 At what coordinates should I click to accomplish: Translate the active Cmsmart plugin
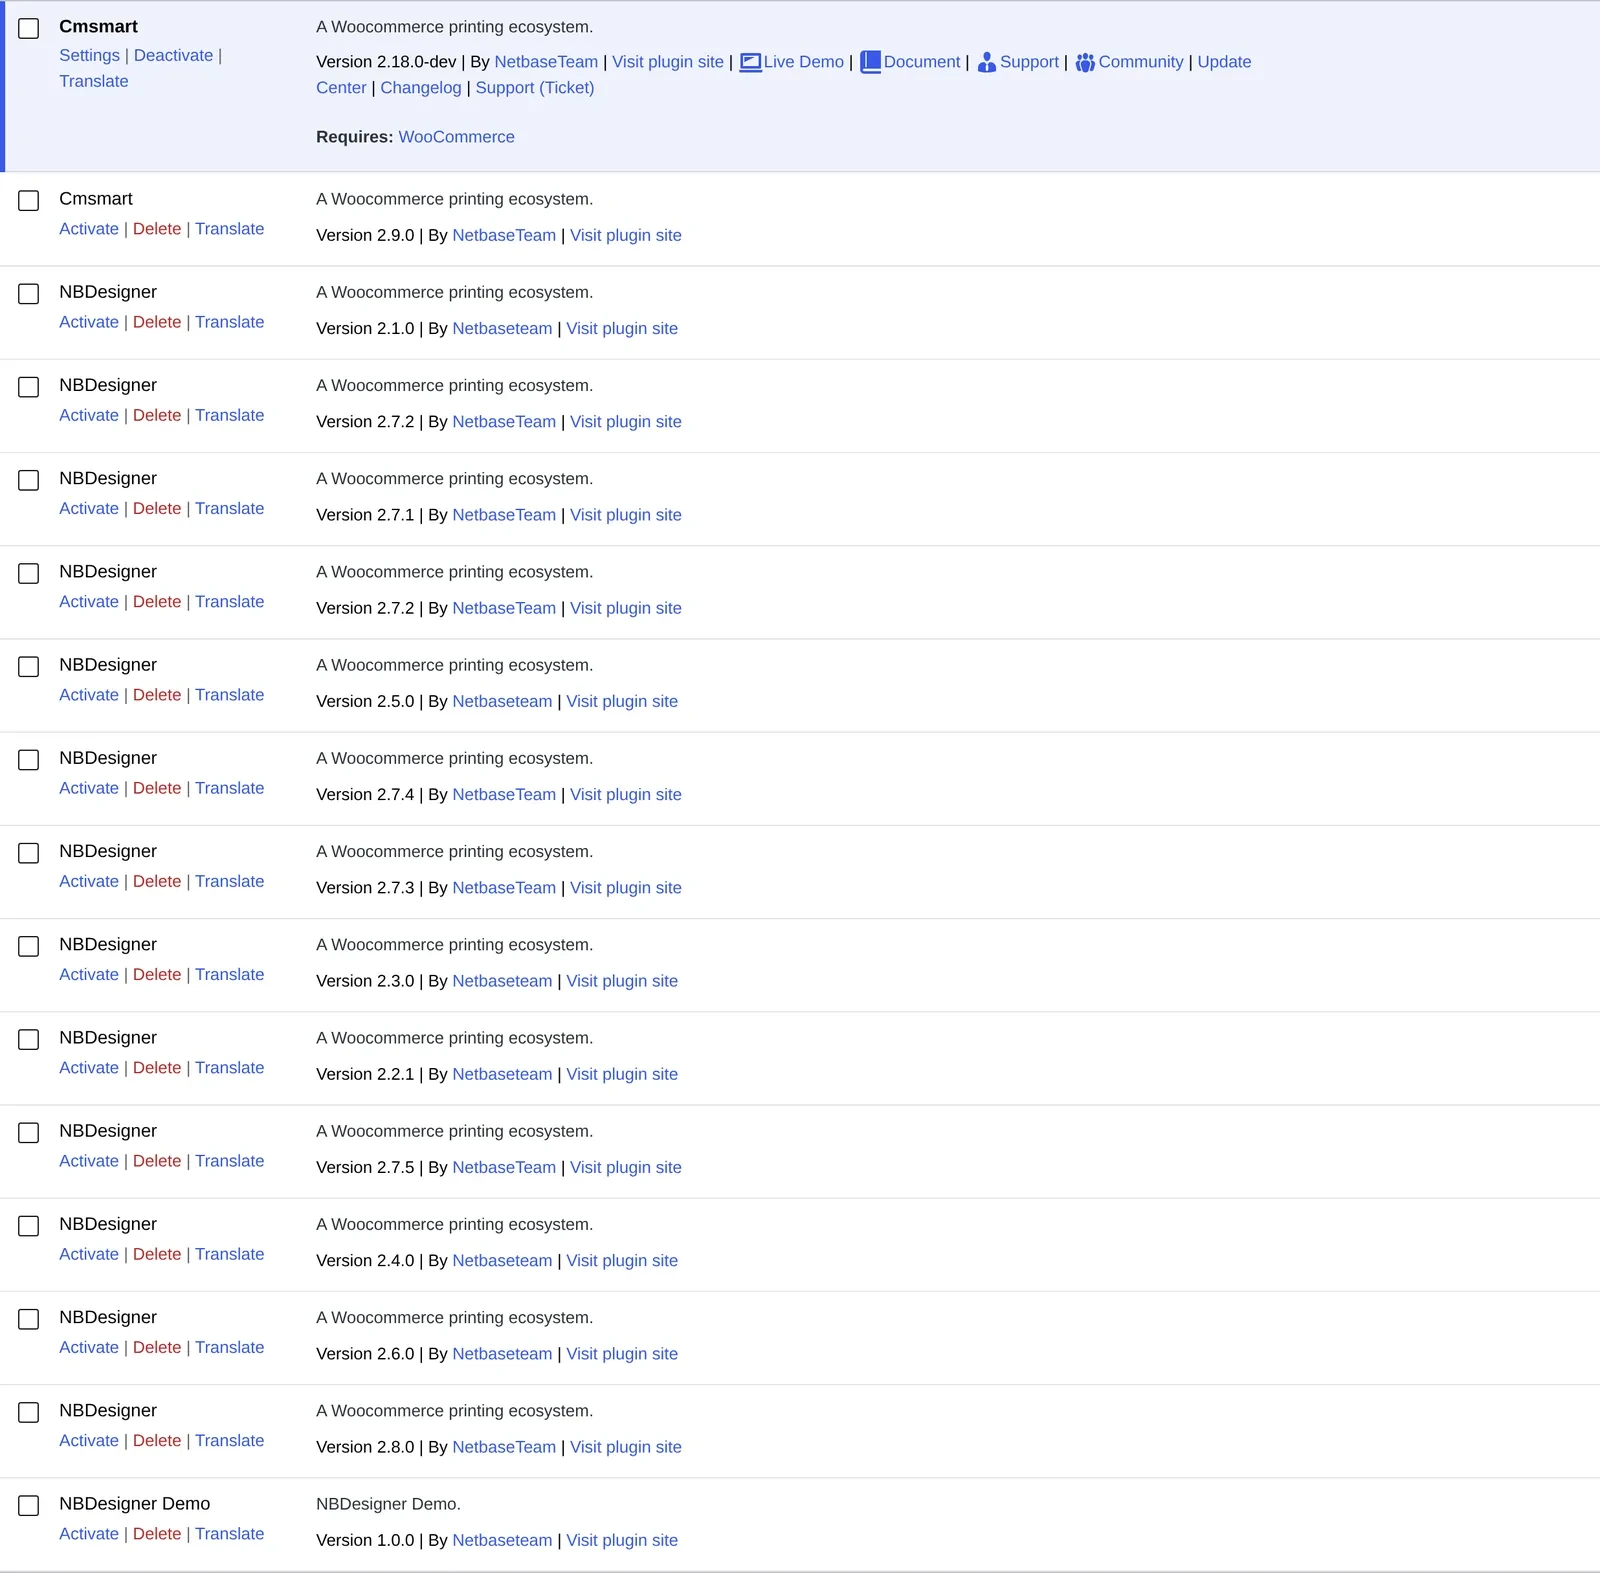pyautogui.click(x=94, y=82)
